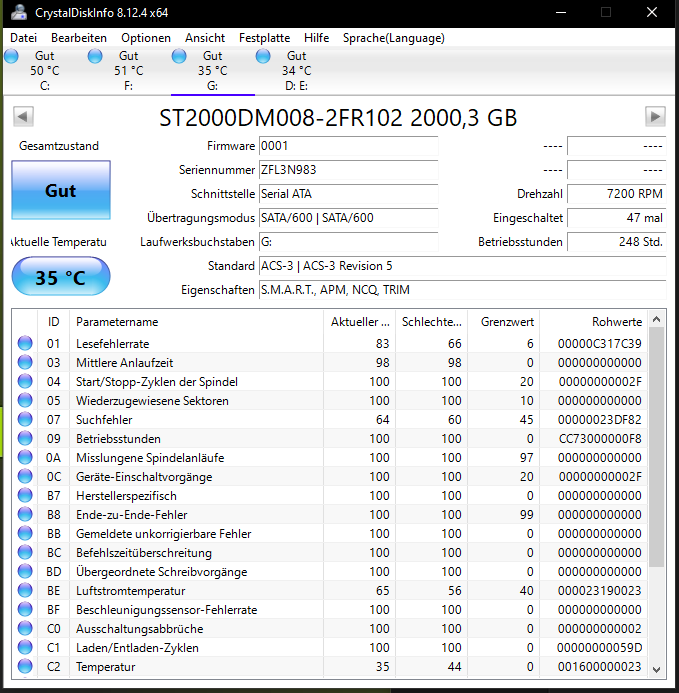Click the Gut health status button
Viewport: 679px width, 693px height.
(61, 190)
